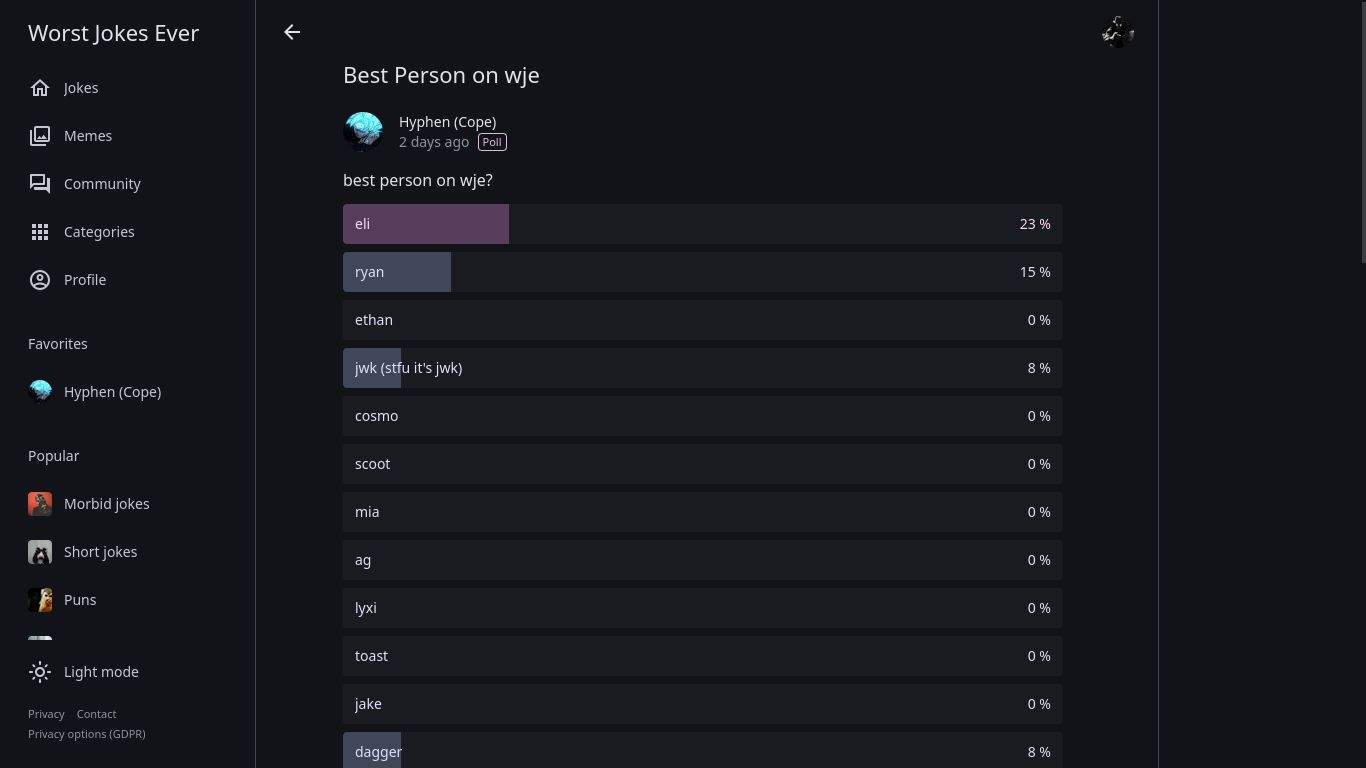Click the back arrow icon
Image resolution: width=1366 pixels, height=768 pixels.
coord(292,32)
